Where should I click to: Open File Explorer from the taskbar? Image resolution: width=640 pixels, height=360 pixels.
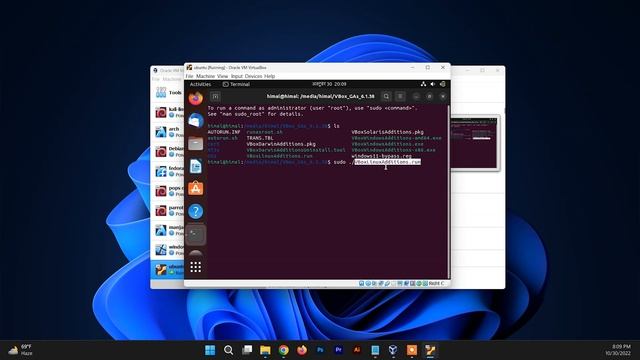[265, 350]
